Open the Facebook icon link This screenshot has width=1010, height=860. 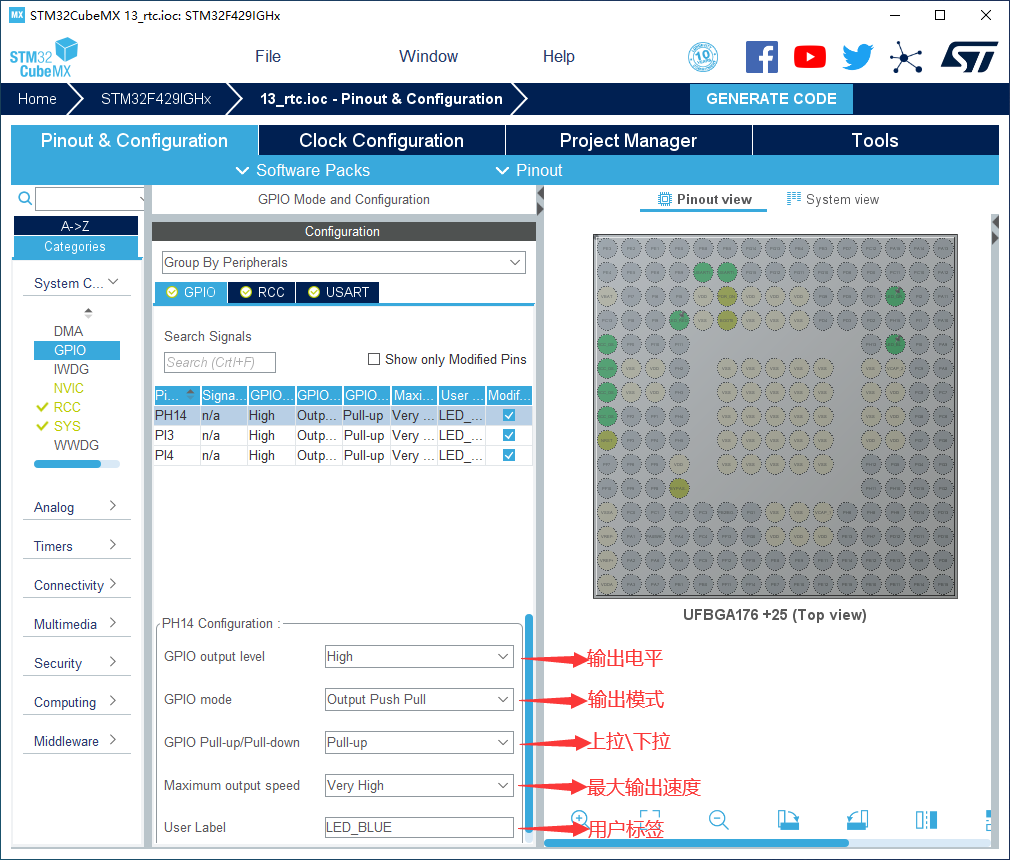pyautogui.click(x=761, y=57)
